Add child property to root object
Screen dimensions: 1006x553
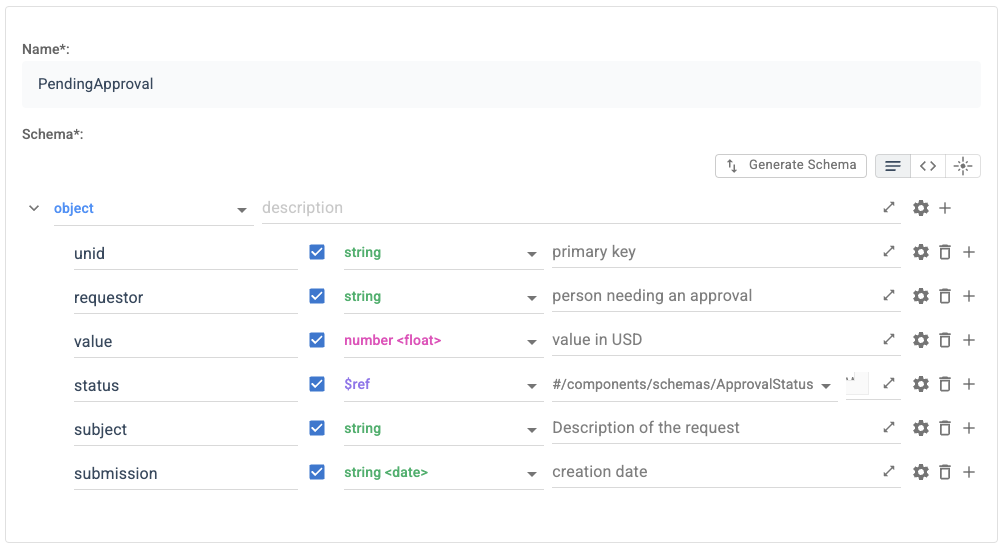pos(945,208)
